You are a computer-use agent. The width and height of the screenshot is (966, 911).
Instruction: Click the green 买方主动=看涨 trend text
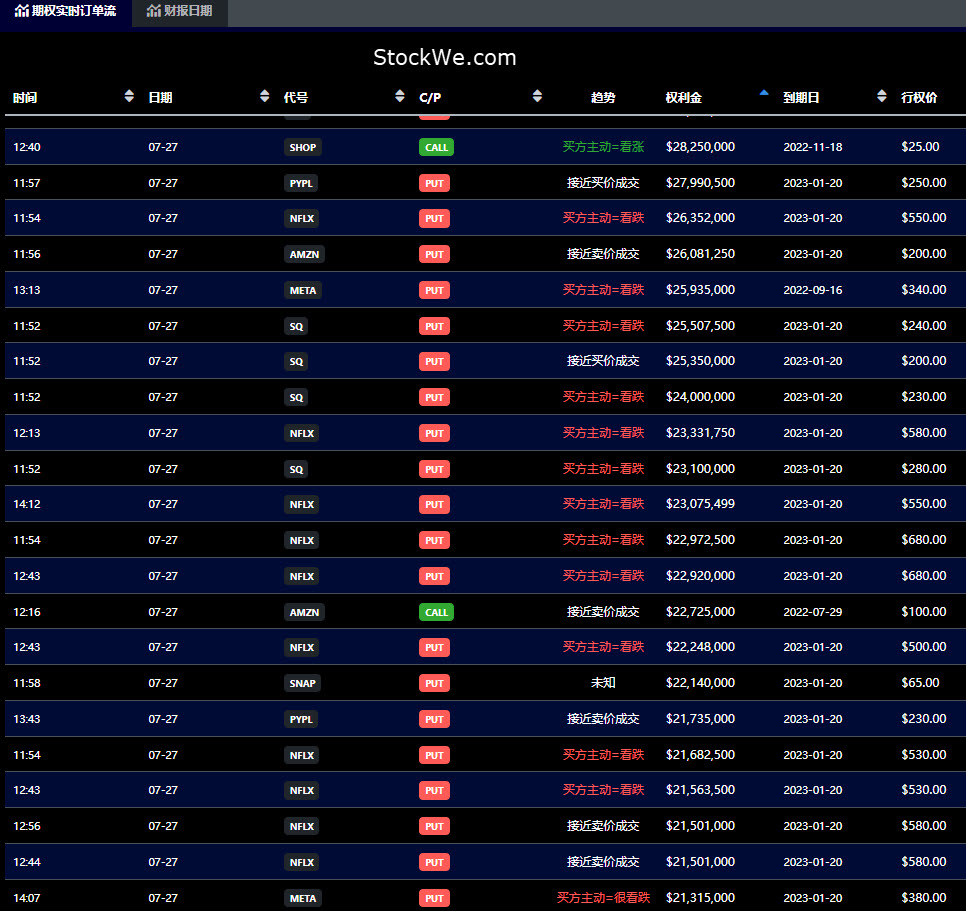click(603, 147)
